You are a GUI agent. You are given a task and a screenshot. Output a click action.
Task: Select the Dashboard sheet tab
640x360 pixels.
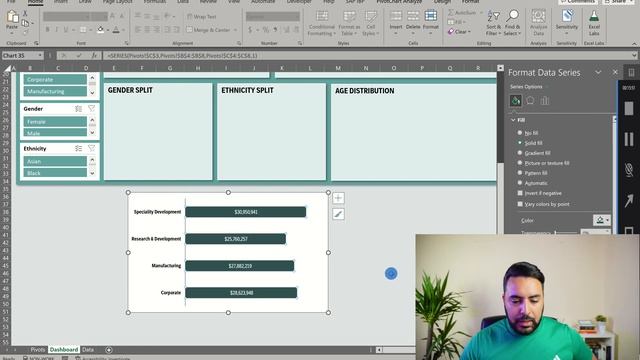click(64, 350)
